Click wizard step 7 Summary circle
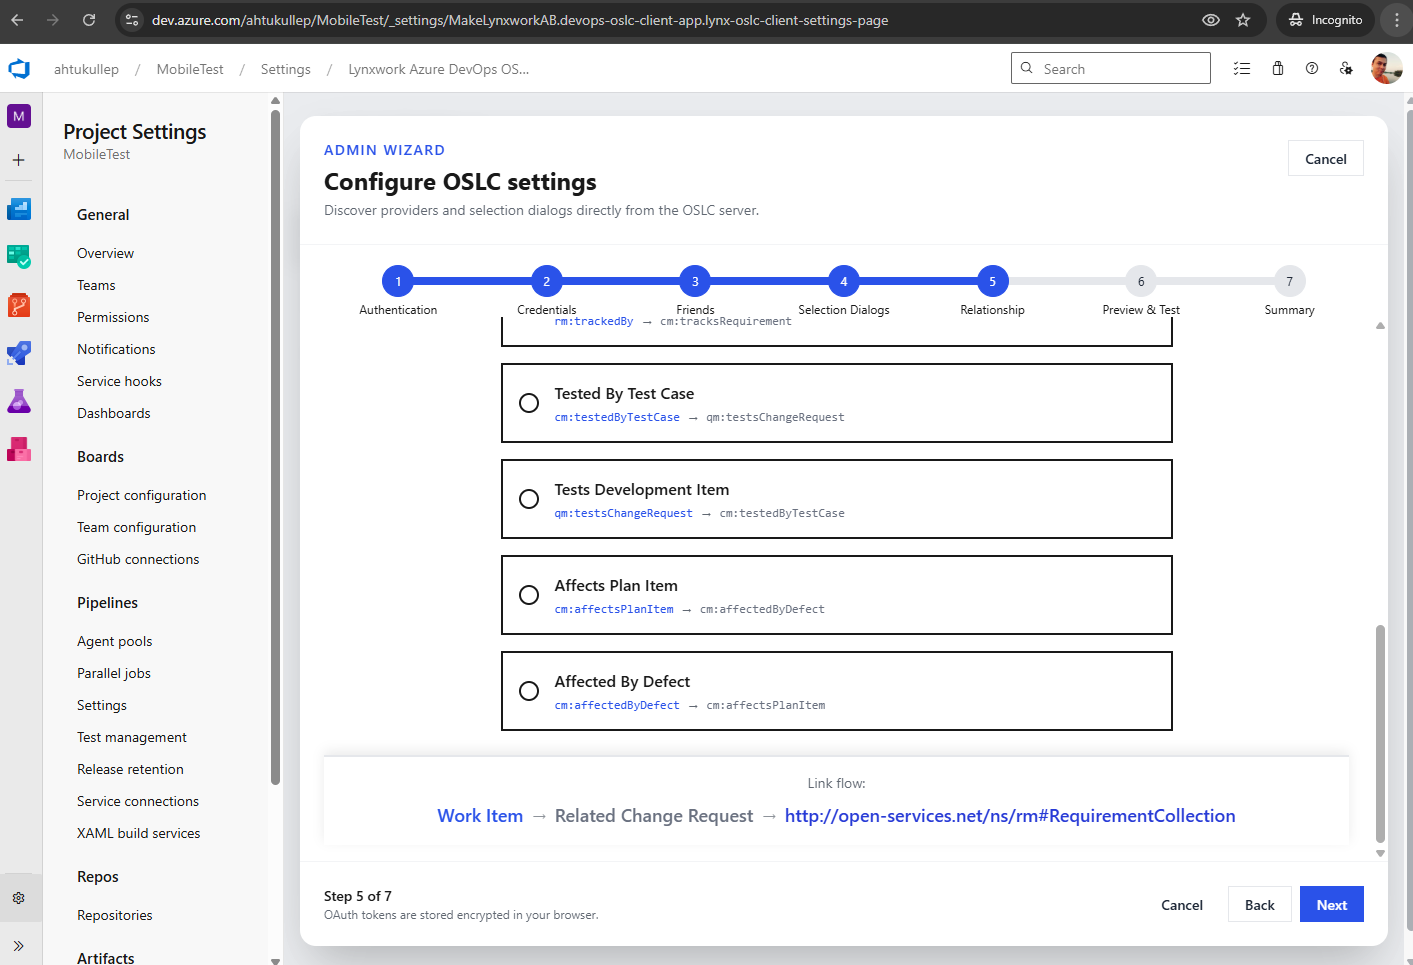 coord(1290,282)
